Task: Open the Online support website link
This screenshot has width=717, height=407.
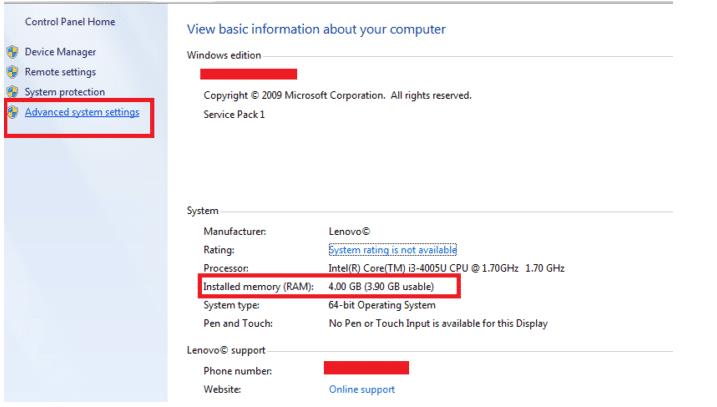Action: coord(362,389)
